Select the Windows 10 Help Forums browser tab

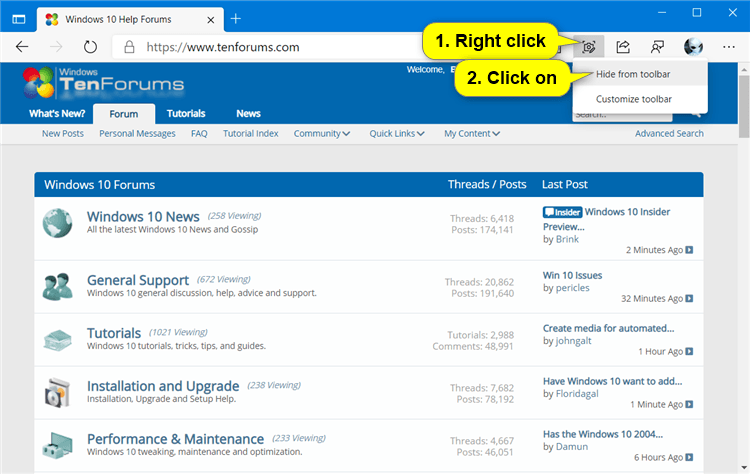click(x=130, y=20)
